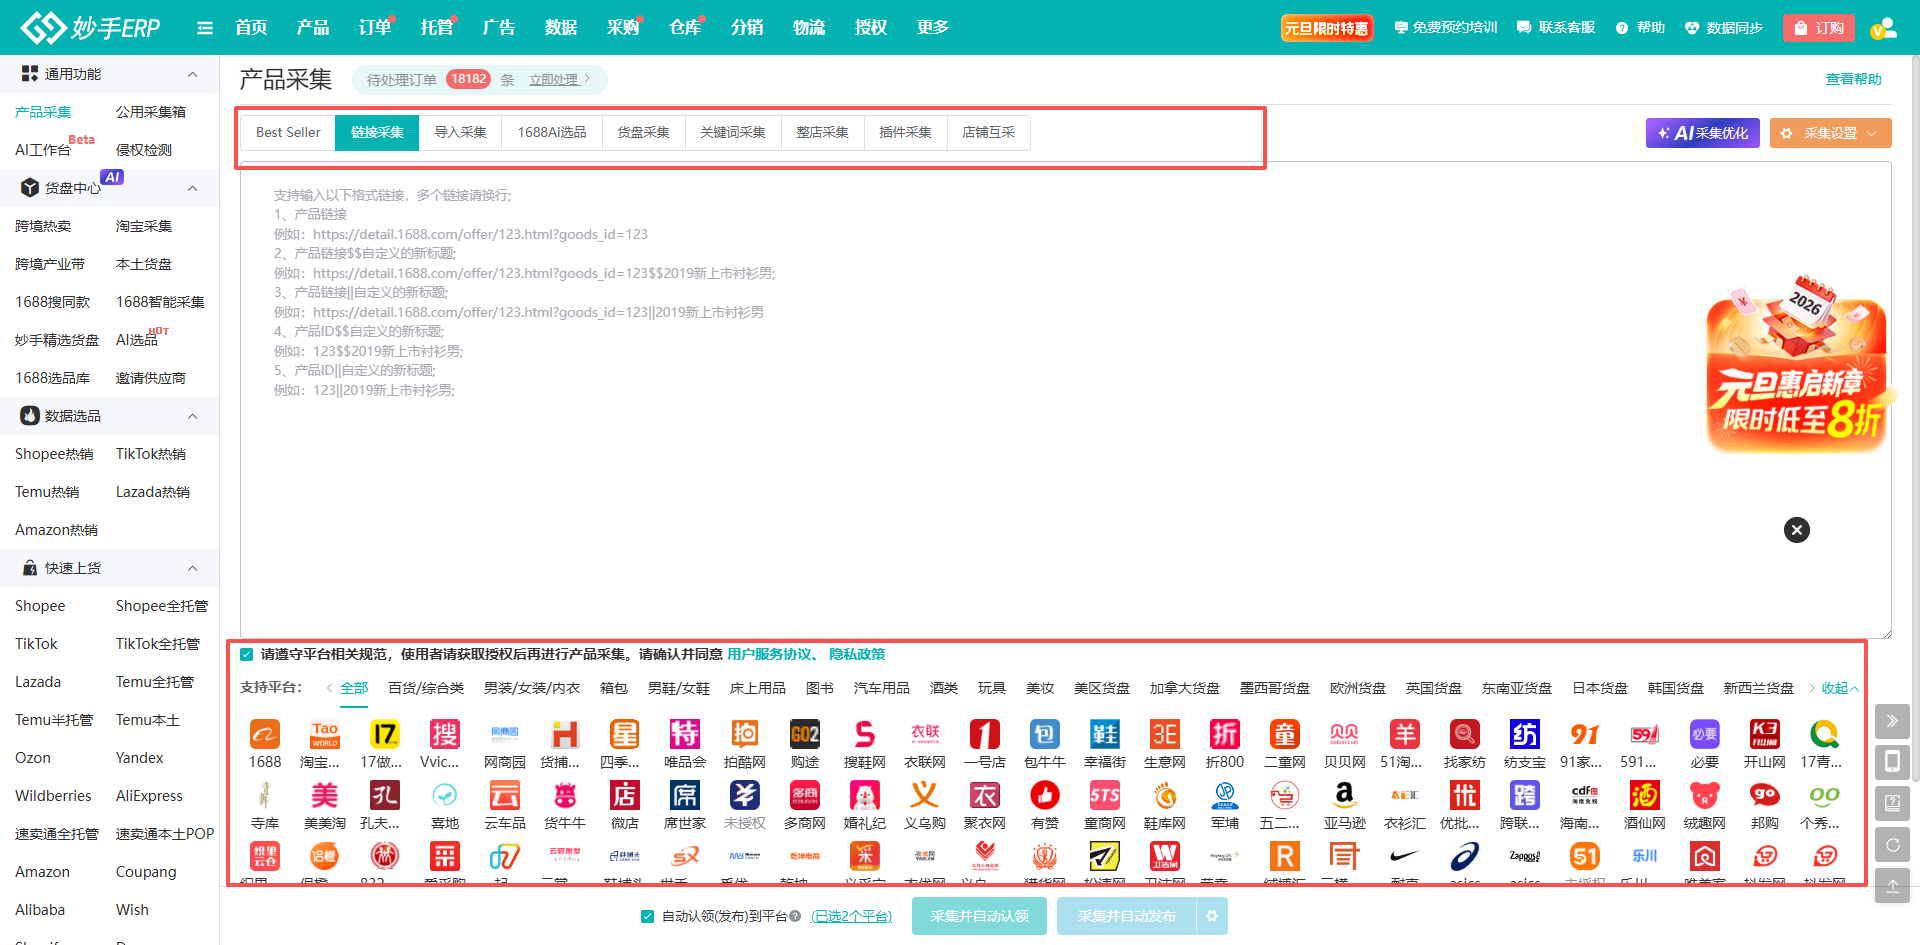Viewport: 1920px width, 945px height.
Task: Click the 有赞 platform icon
Action: coord(1044,796)
